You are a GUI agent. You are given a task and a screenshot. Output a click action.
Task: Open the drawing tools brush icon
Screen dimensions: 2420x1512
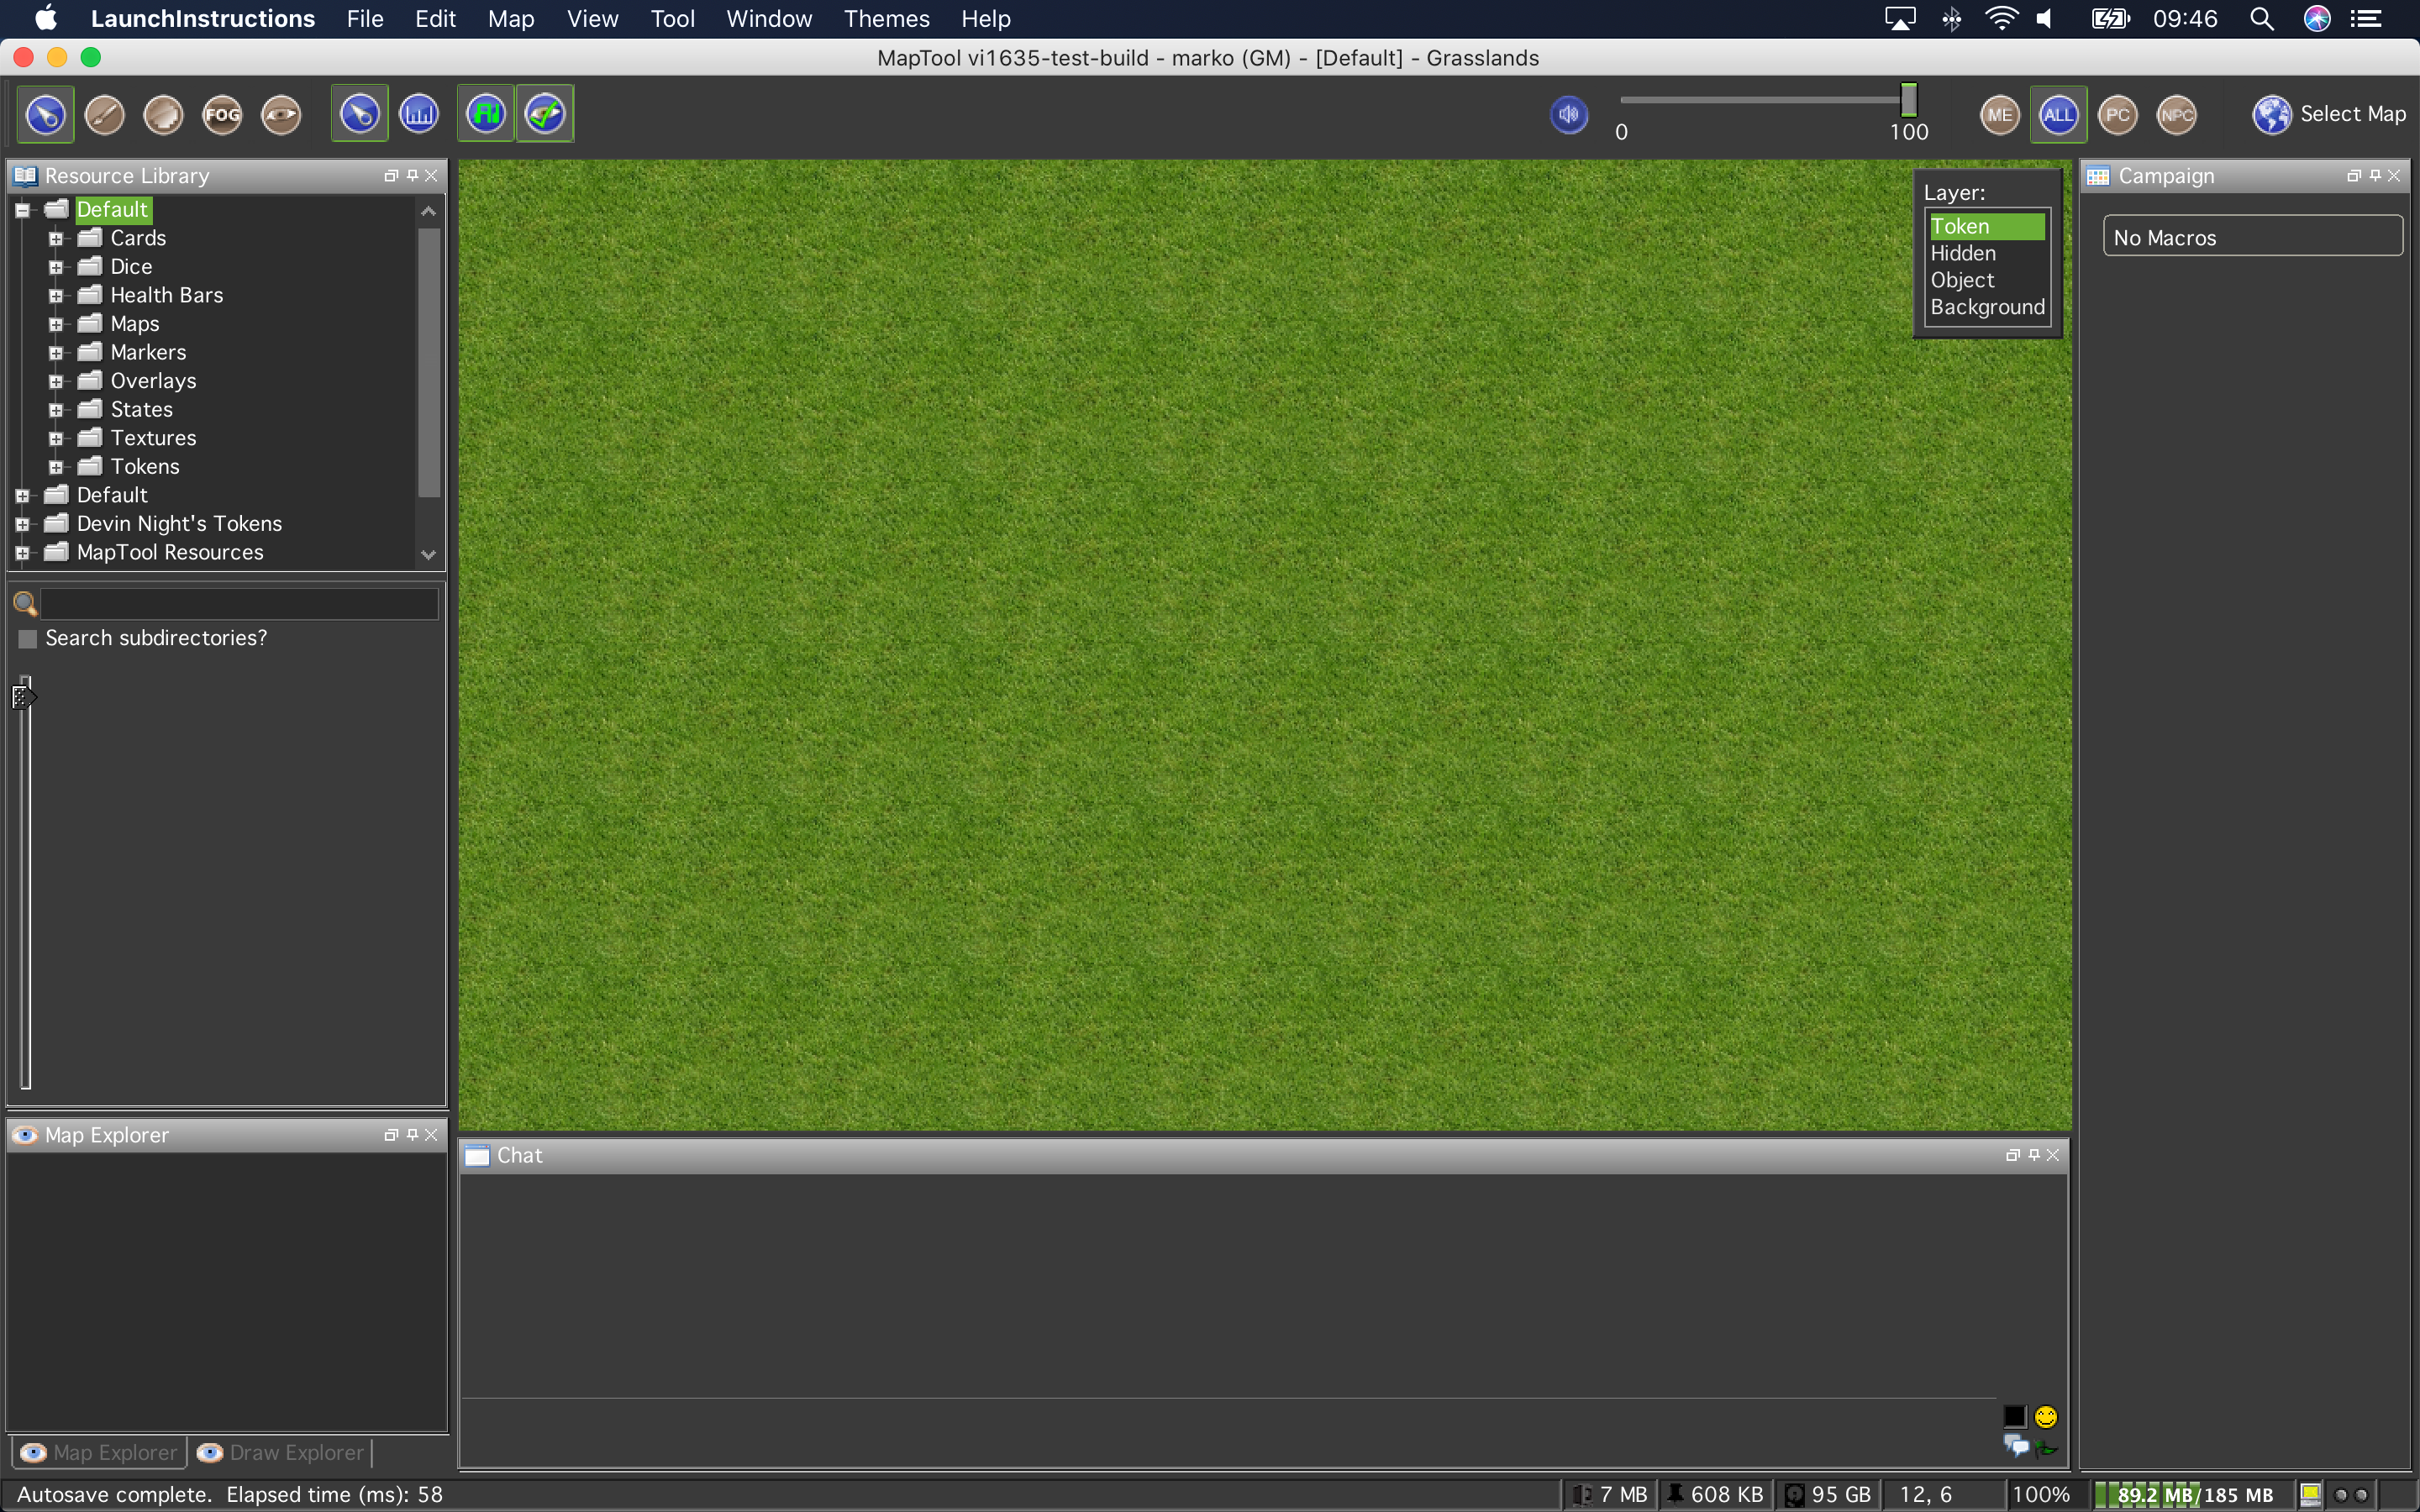pos(104,114)
